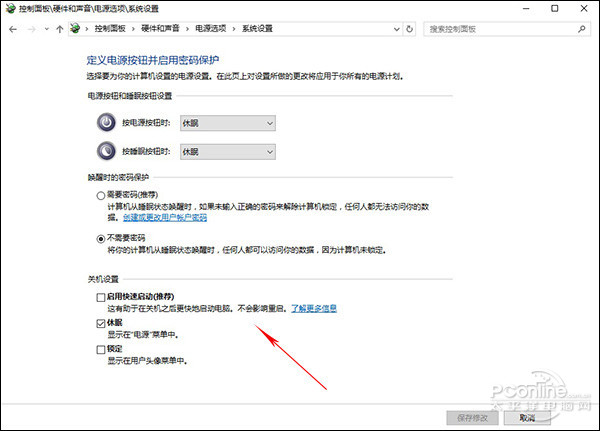Open the 按电源按钮时 dropdown

(x=228, y=123)
